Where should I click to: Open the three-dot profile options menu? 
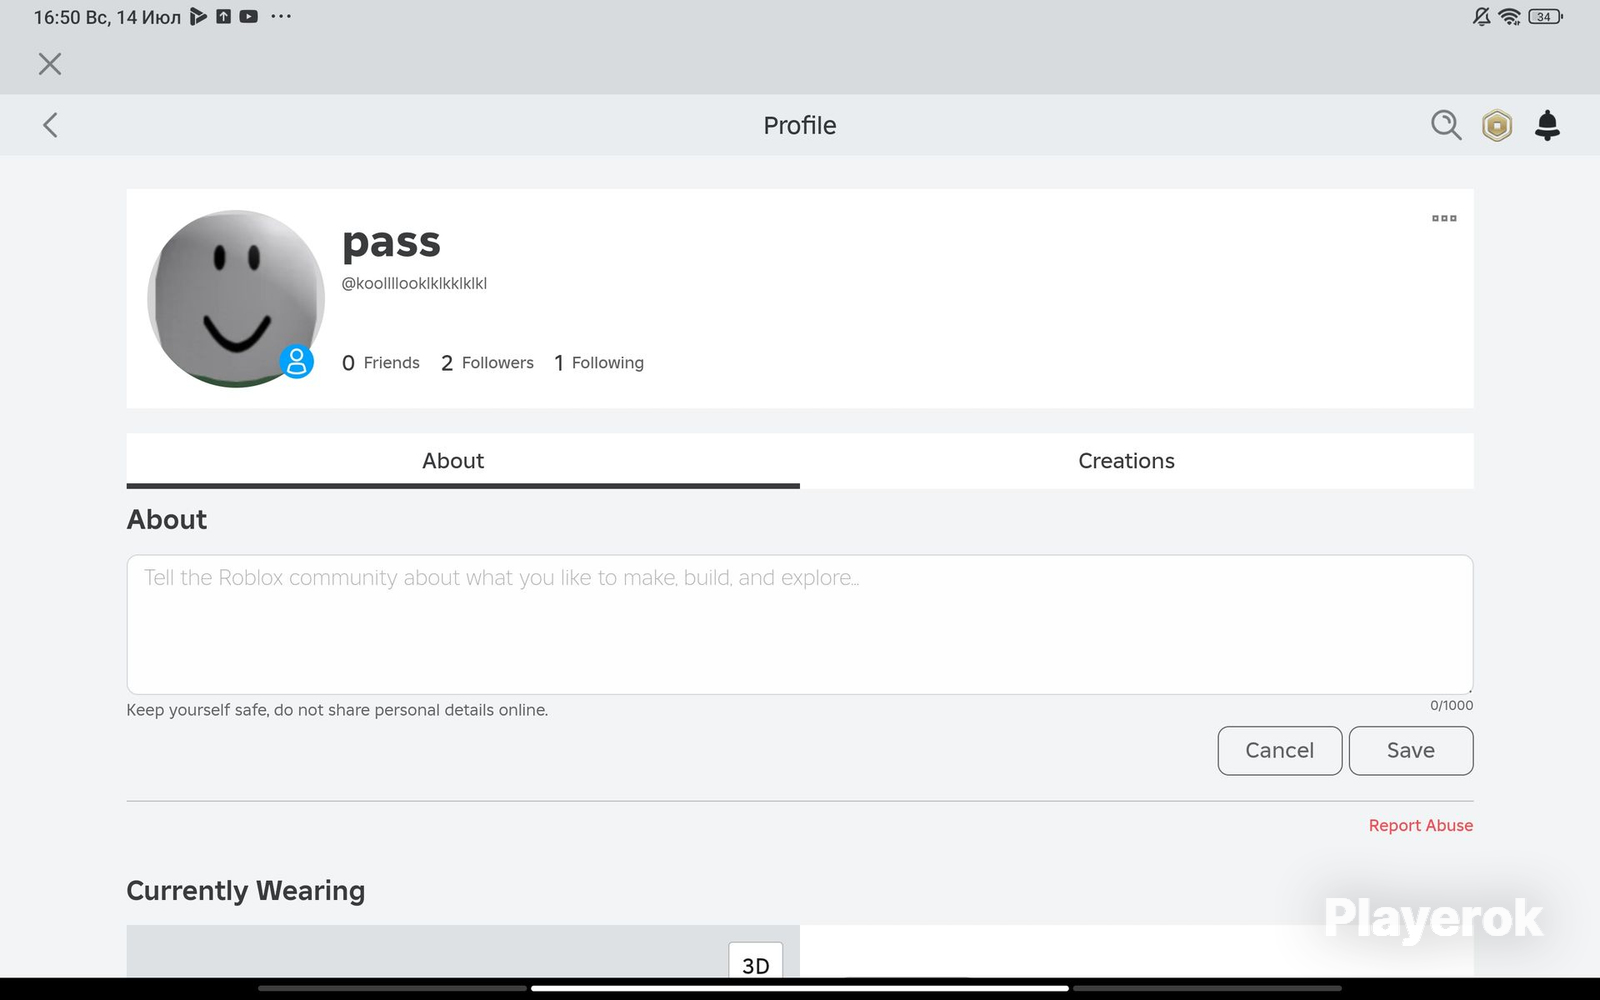click(1444, 218)
